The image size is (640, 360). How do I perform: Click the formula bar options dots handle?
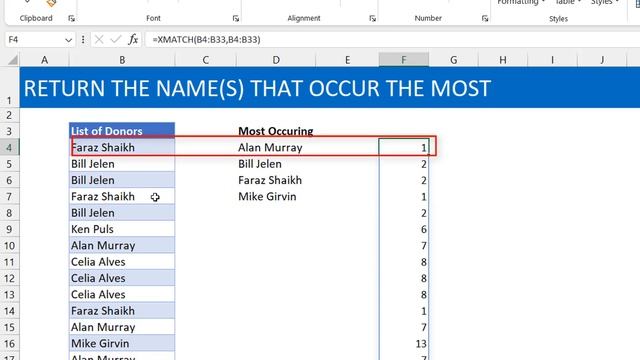coord(83,40)
